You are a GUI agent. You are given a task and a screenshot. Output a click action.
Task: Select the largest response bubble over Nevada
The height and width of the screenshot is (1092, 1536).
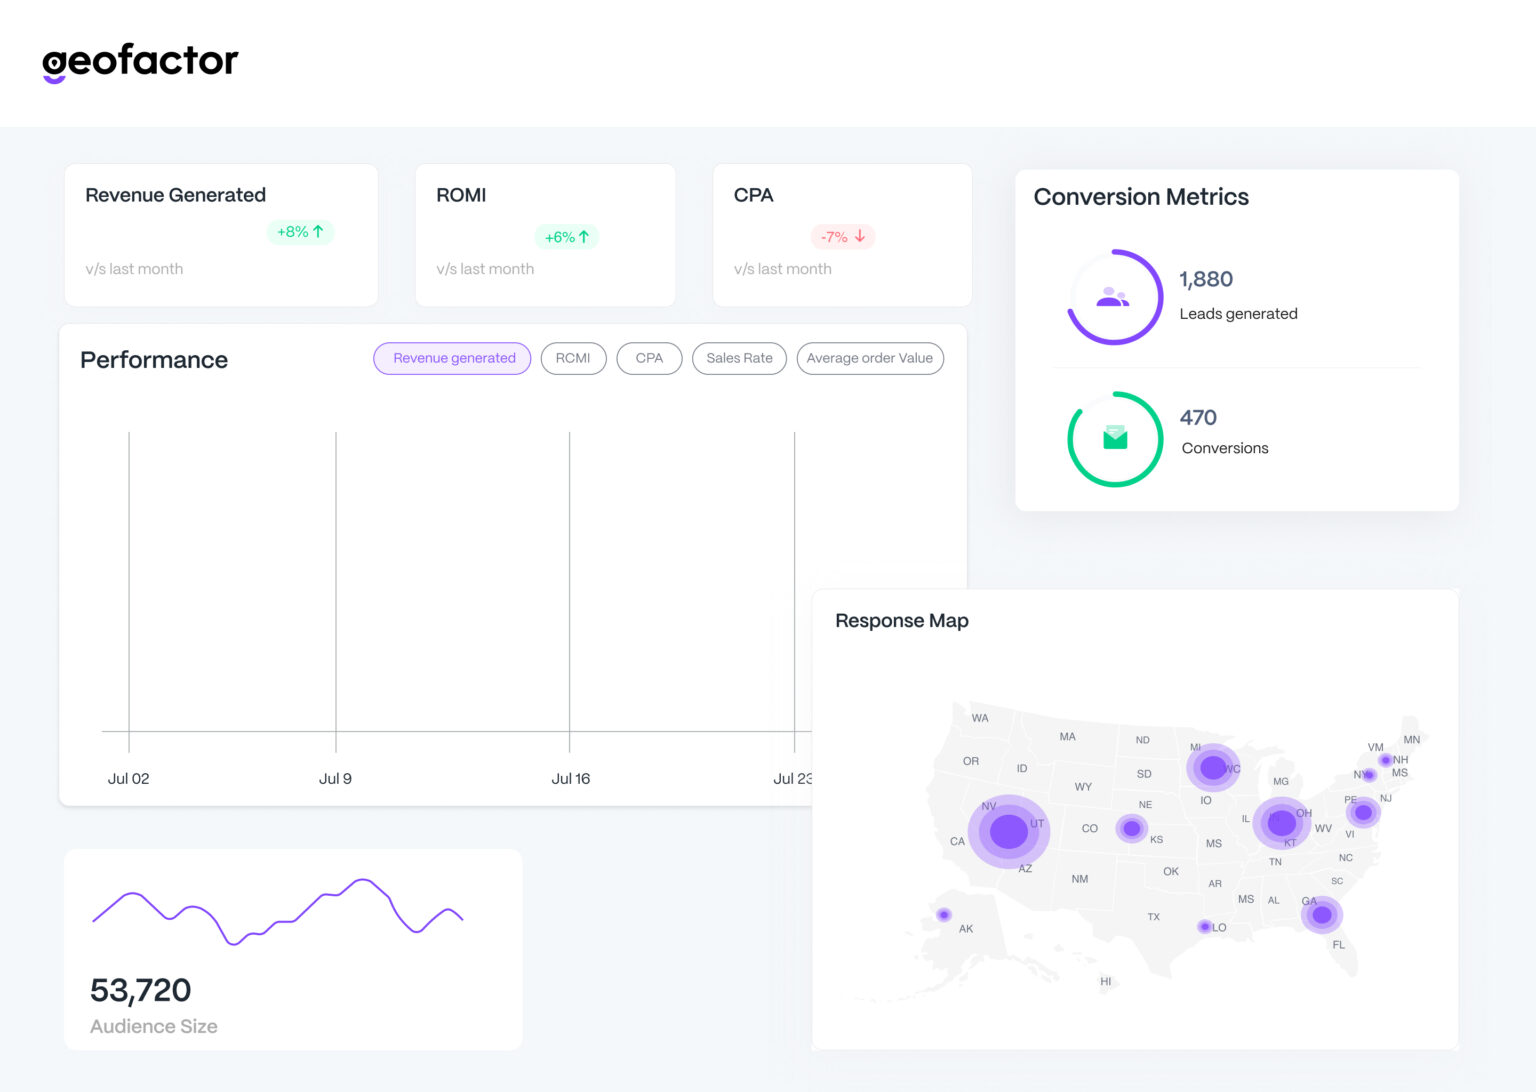point(1008,831)
